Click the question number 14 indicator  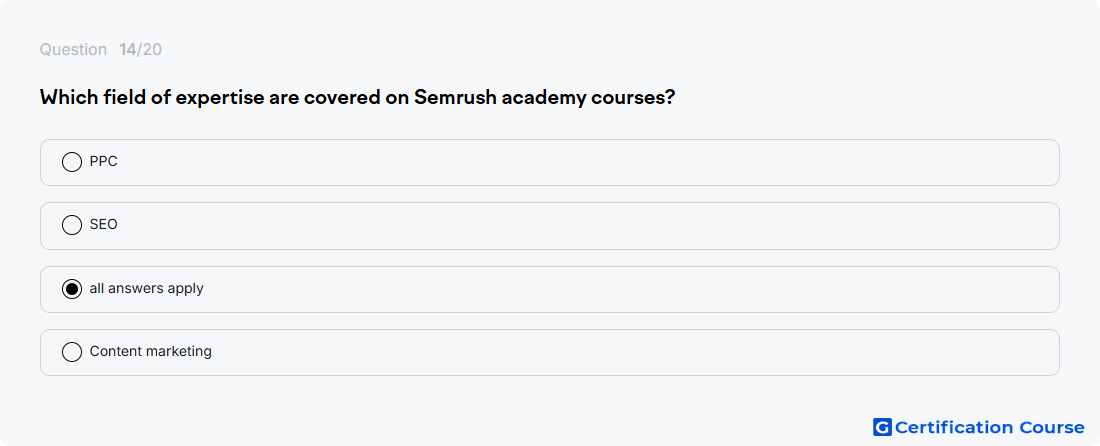[x=127, y=50]
